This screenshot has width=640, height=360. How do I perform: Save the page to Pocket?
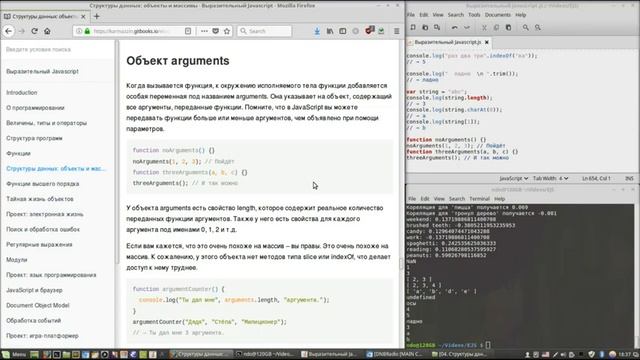tap(216, 31)
